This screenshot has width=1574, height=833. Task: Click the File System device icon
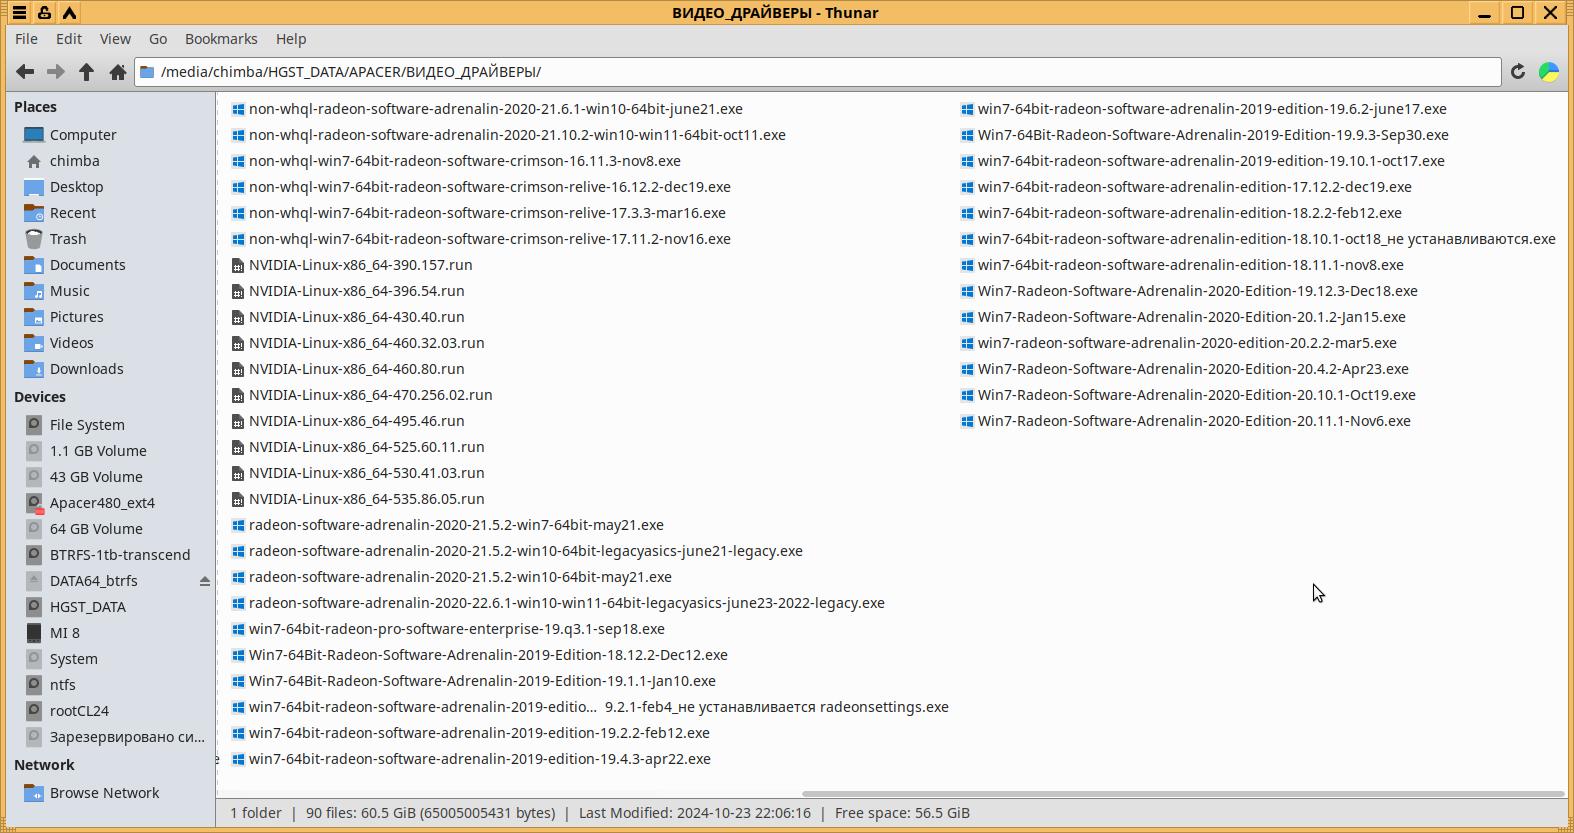tap(34, 425)
